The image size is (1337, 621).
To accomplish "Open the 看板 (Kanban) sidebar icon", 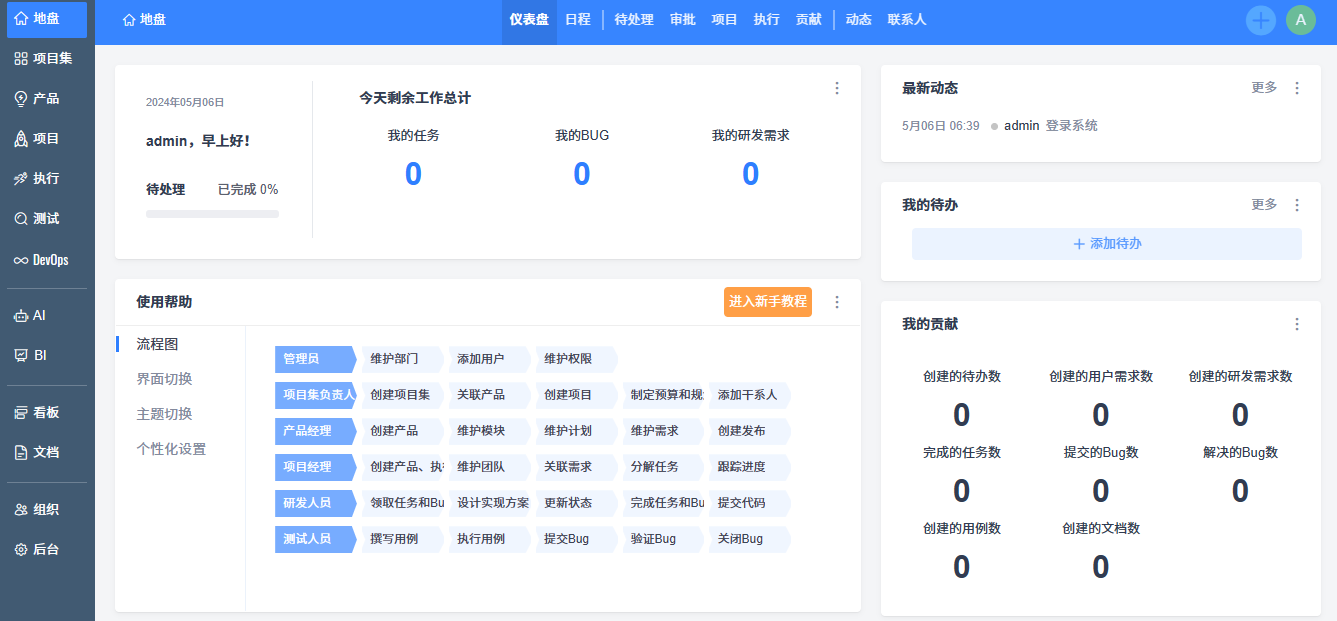I will pos(21,412).
